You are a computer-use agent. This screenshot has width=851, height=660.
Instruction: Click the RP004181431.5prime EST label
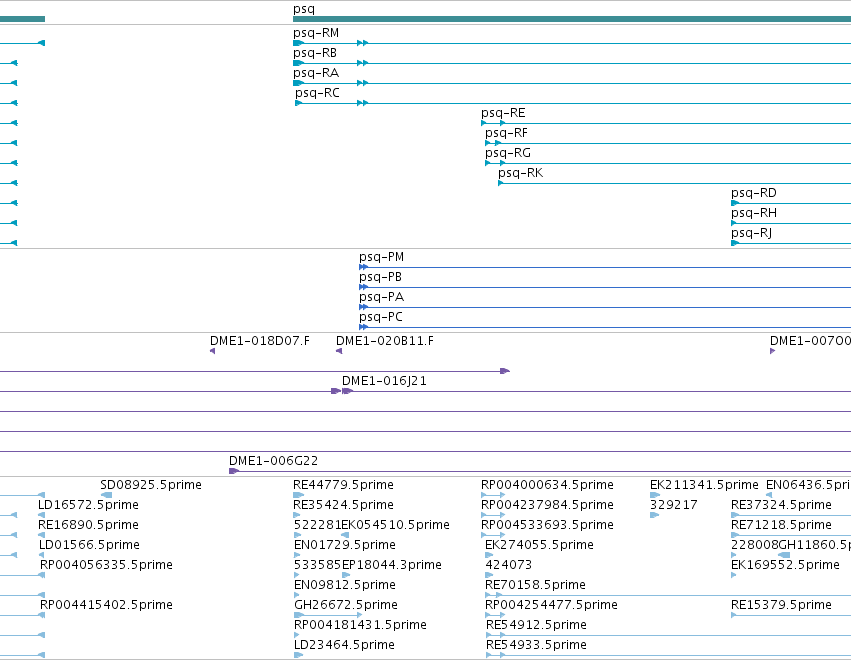click(360, 625)
